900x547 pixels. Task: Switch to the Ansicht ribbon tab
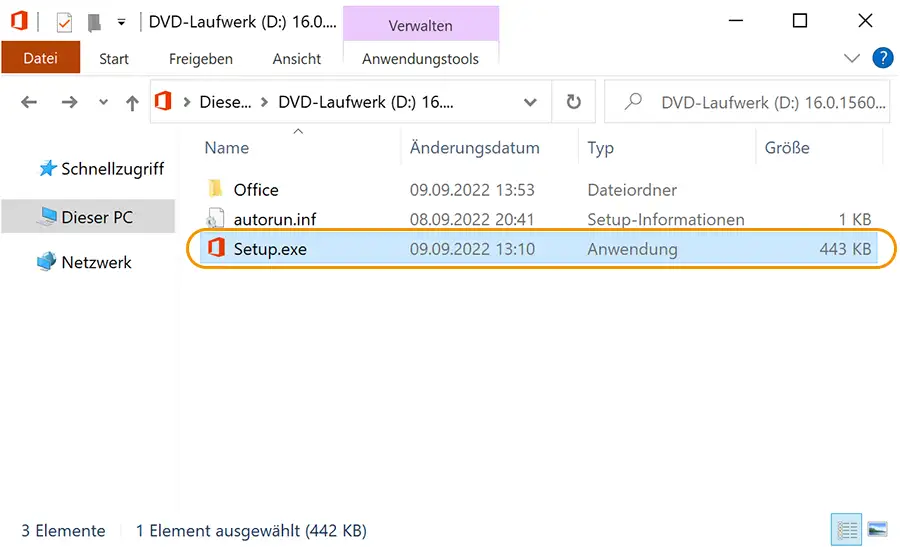point(297,59)
